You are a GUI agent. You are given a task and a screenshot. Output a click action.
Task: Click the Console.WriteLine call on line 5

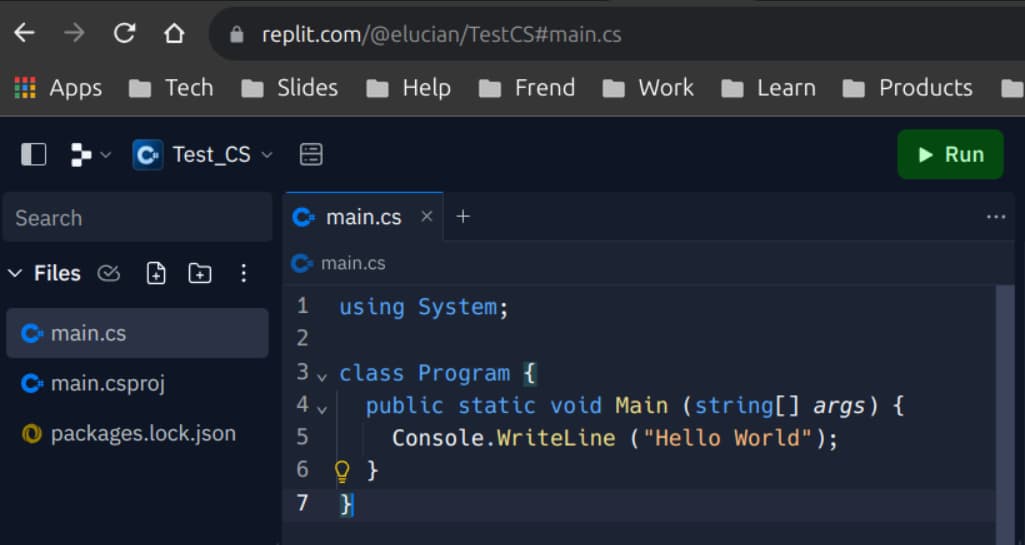click(x=504, y=438)
